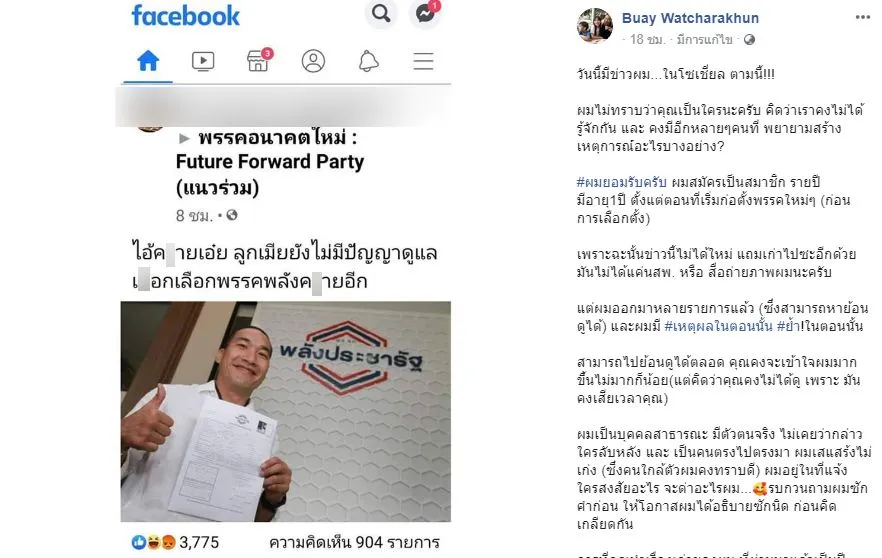The width and height of the screenshot is (882, 558).
Task: Open the 904 comments link
Action: tap(354, 542)
